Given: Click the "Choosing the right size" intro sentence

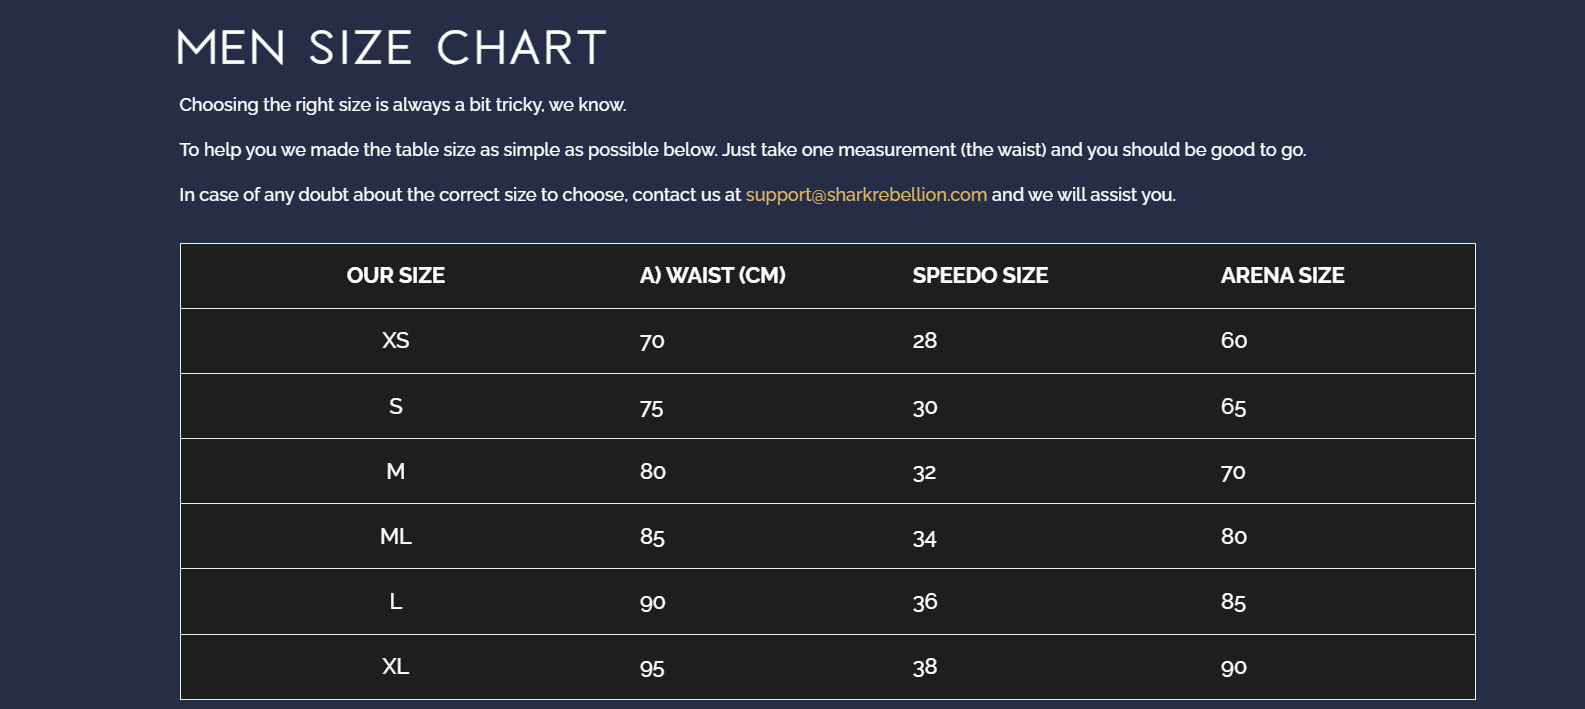Looking at the screenshot, I should pyautogui.click(x=402, y=105).
